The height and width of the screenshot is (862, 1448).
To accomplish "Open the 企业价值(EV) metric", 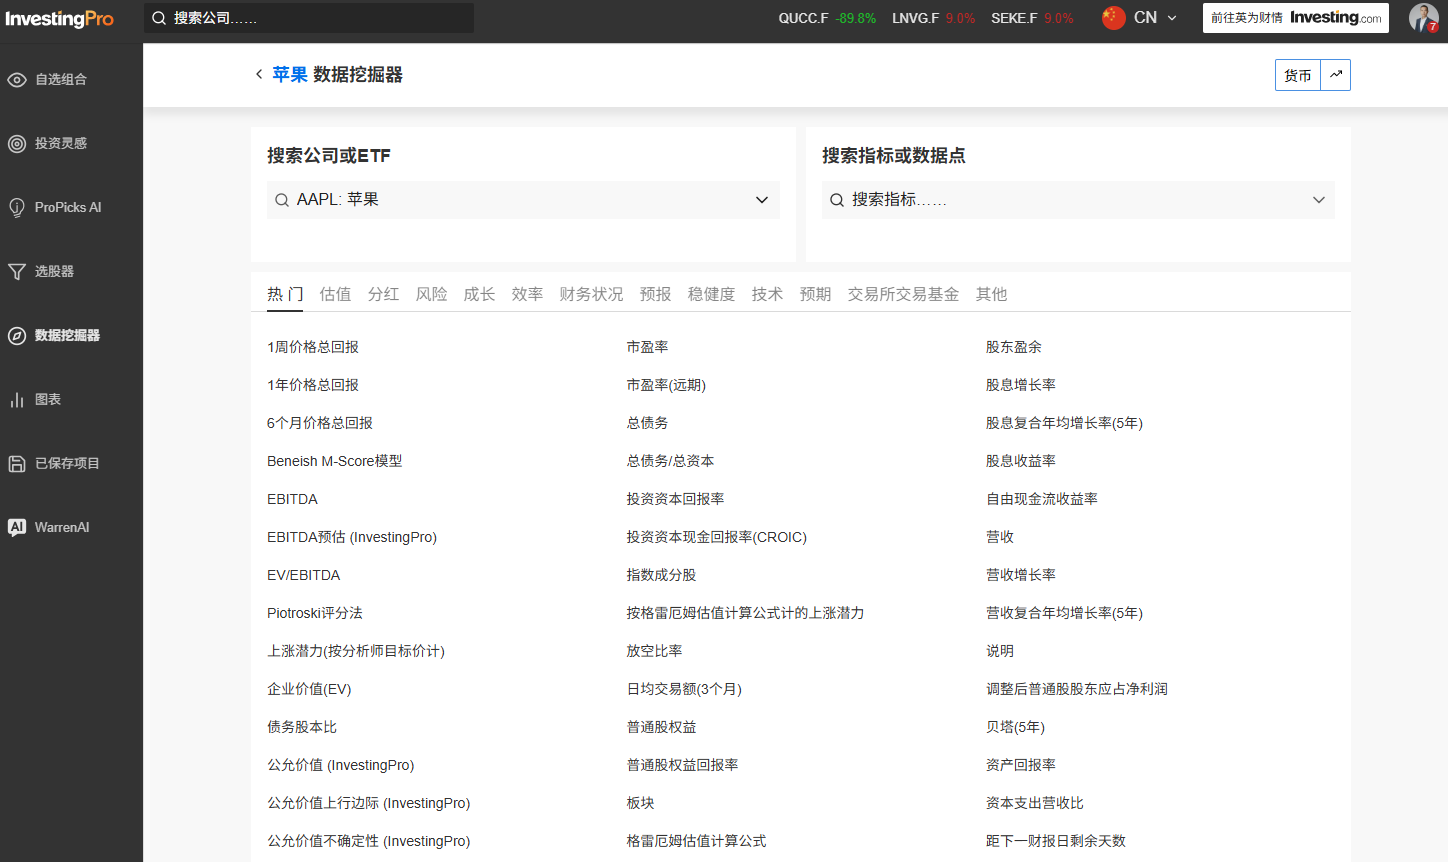I will 309,689.
